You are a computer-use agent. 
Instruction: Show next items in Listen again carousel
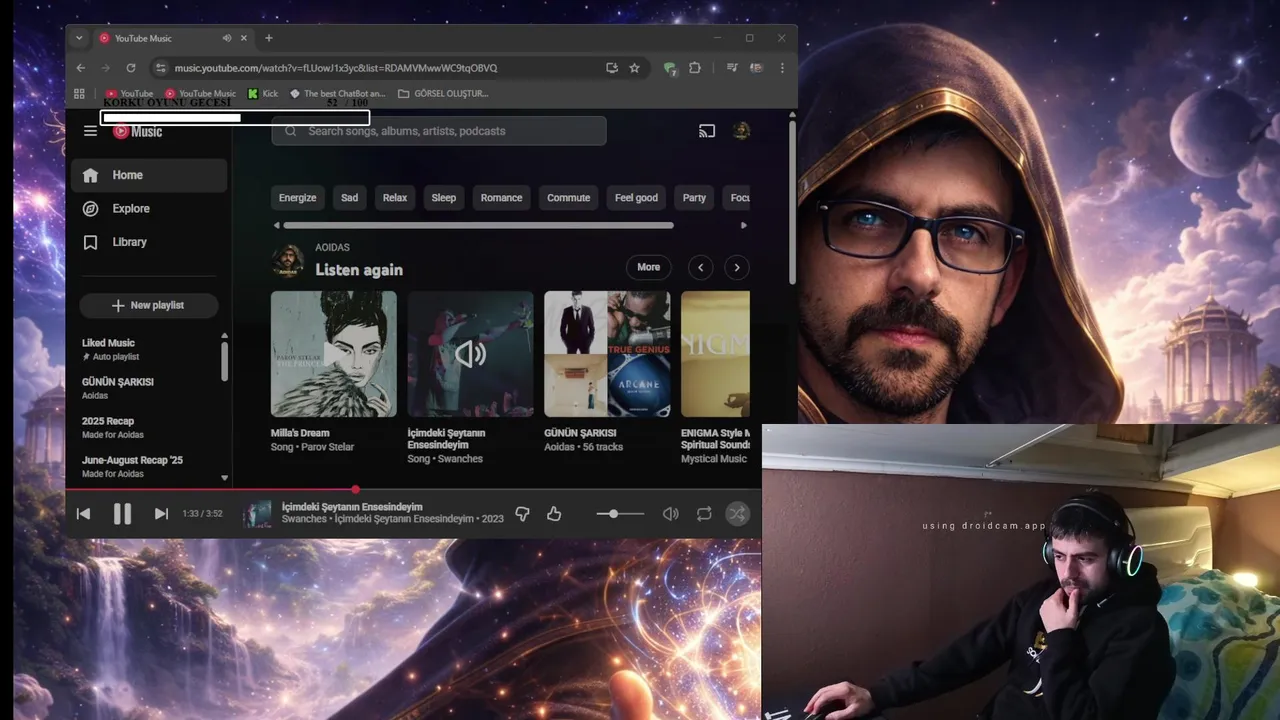(737, 267)
